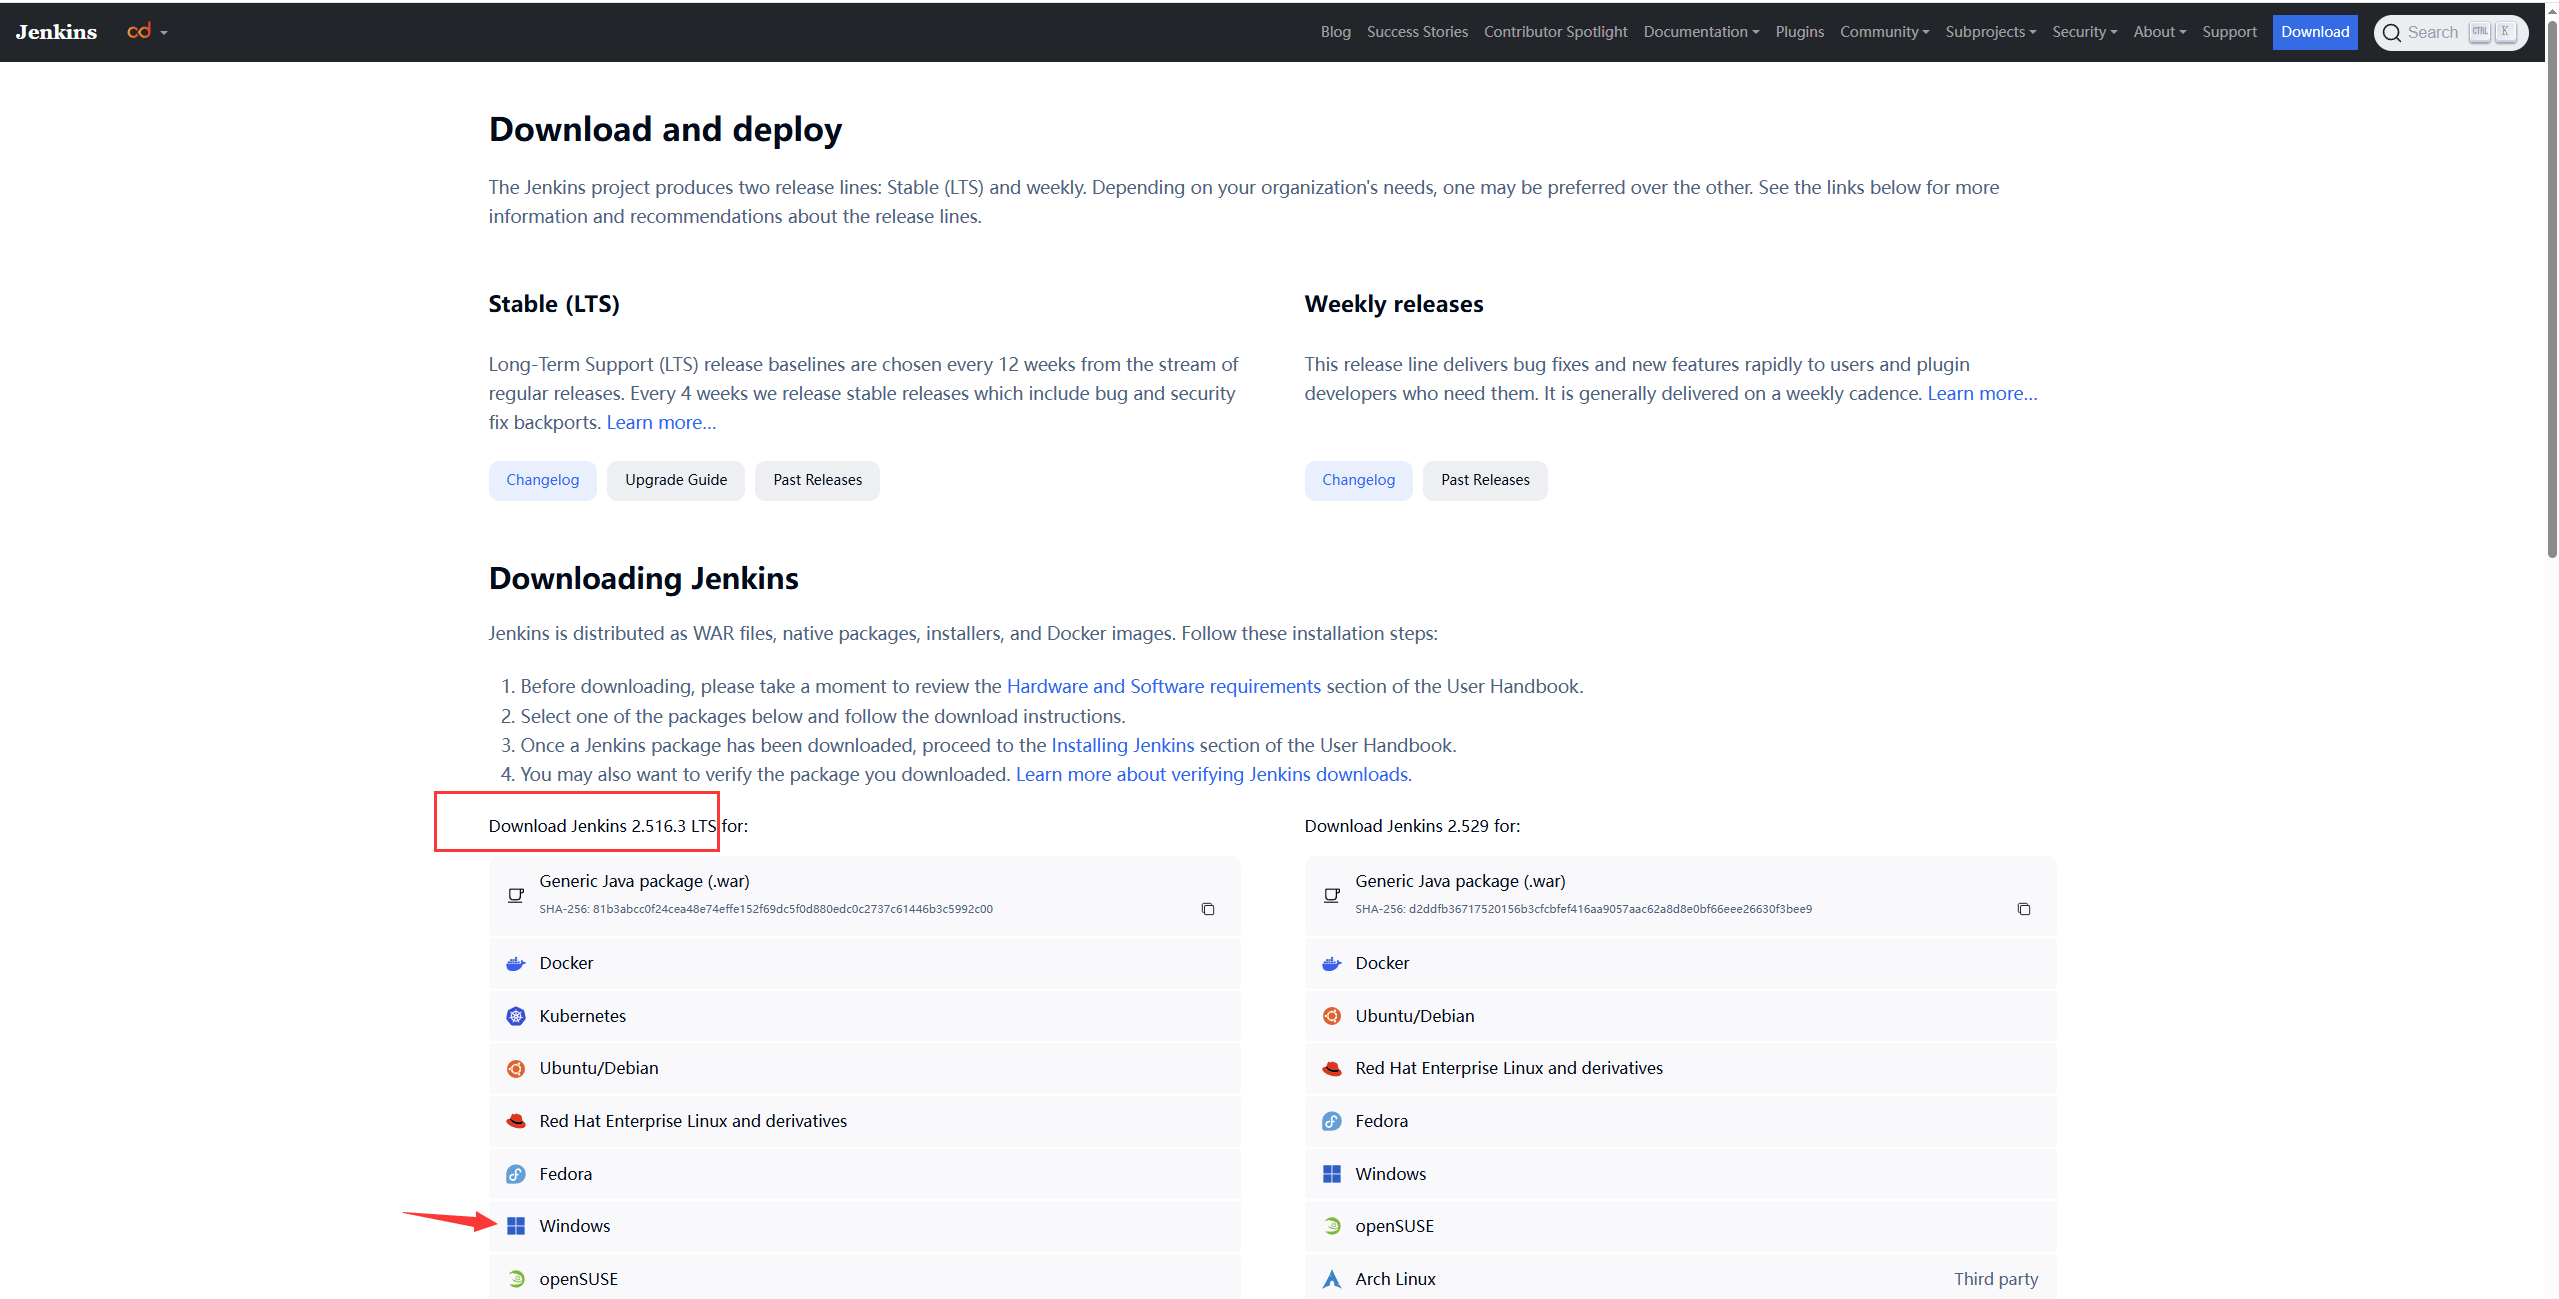The width and height of the screenshot is (2559, 1299).
Task: Go to Contributor Spotlight
Action: pos(1555,32)
